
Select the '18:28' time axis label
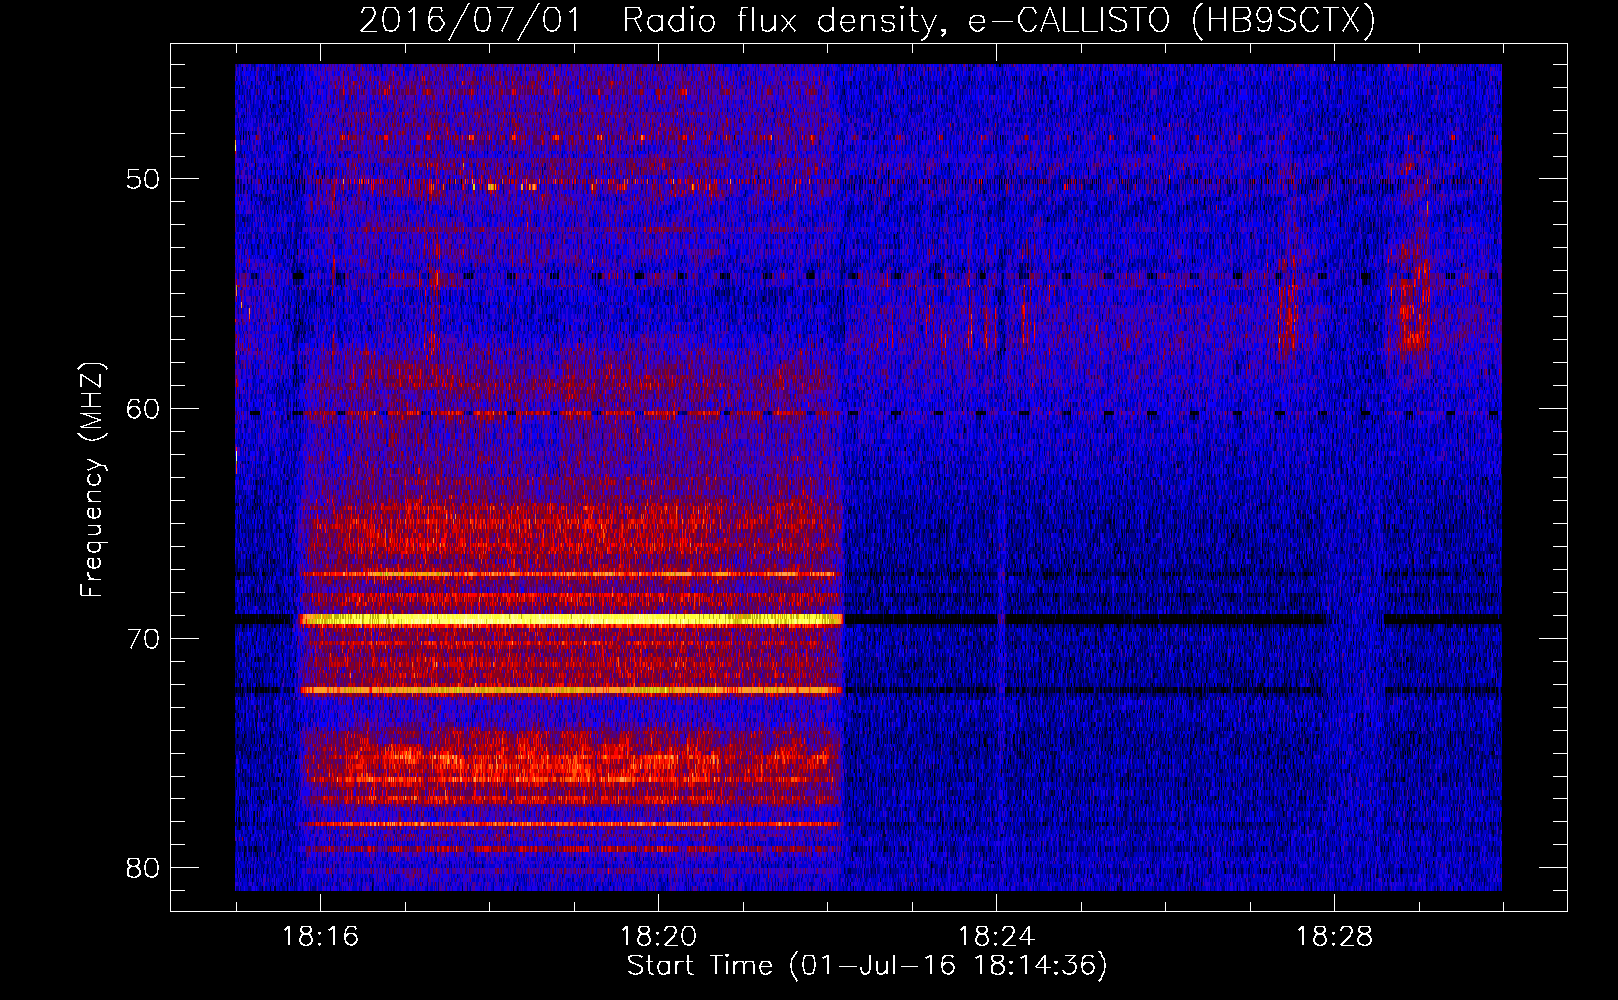[x=1335, y=937]
